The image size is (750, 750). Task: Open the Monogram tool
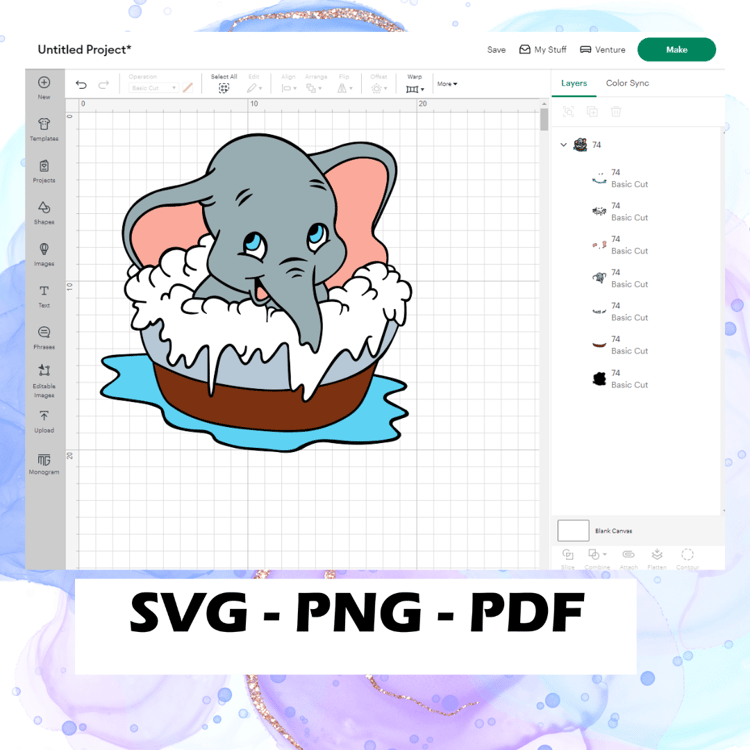click(x=44, y=463)
